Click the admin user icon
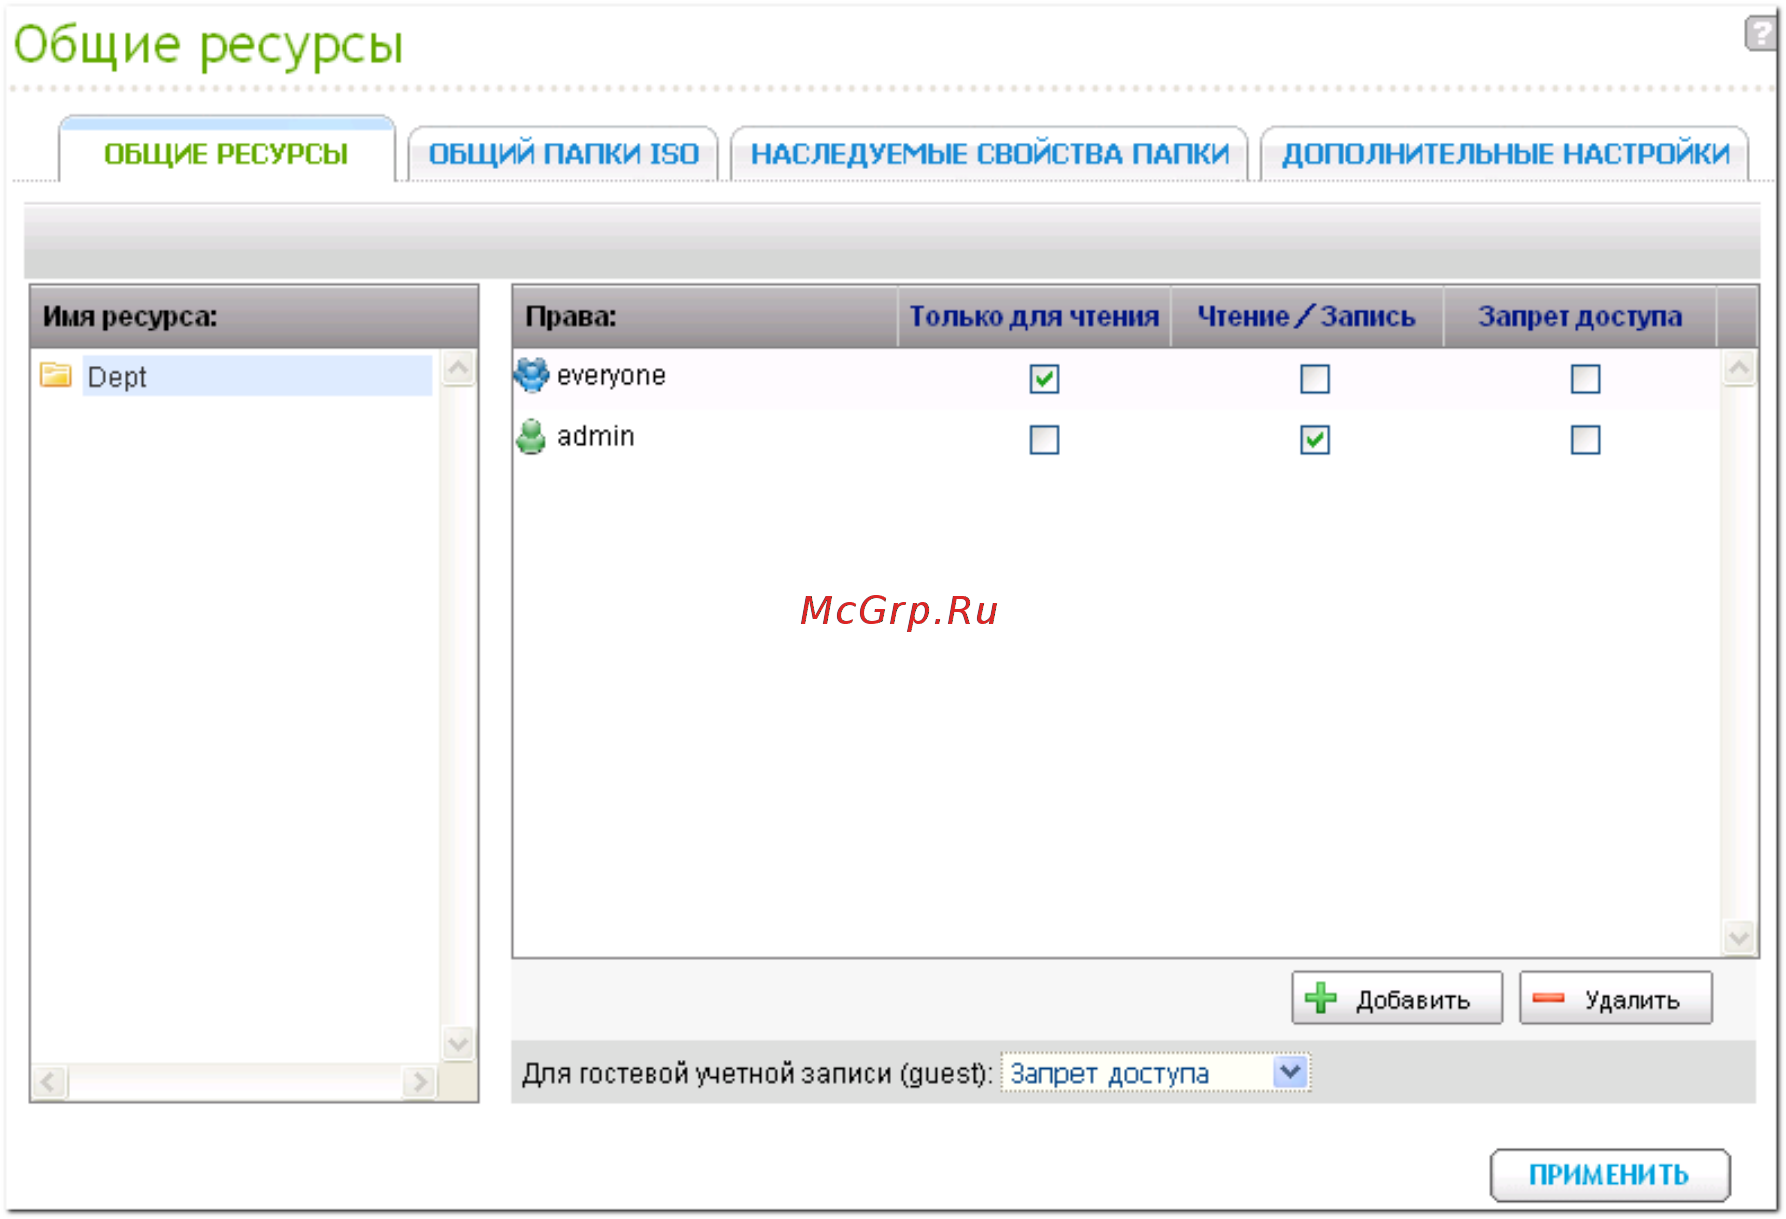Viewport: 1786px width, 1219px height. 531,436
